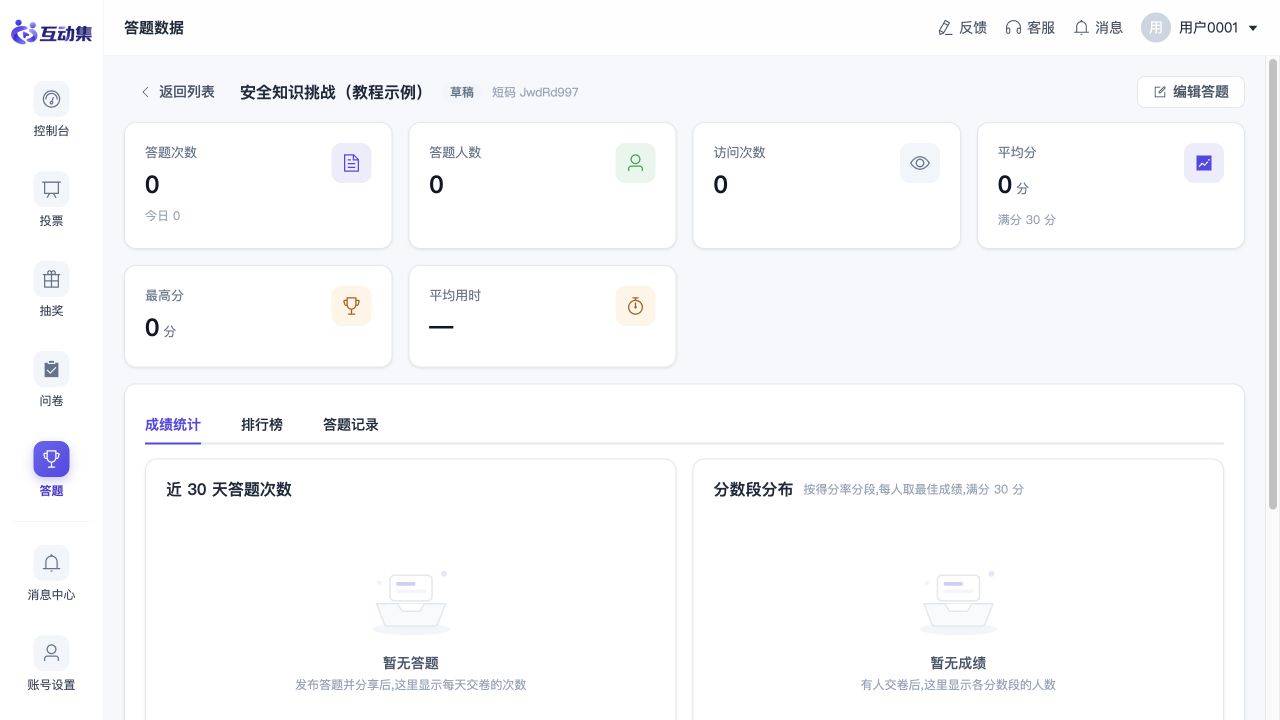Click the 平均用时 stopwatch icon
This screenshot has height=720, width=1280.
[x=635, y=306]
